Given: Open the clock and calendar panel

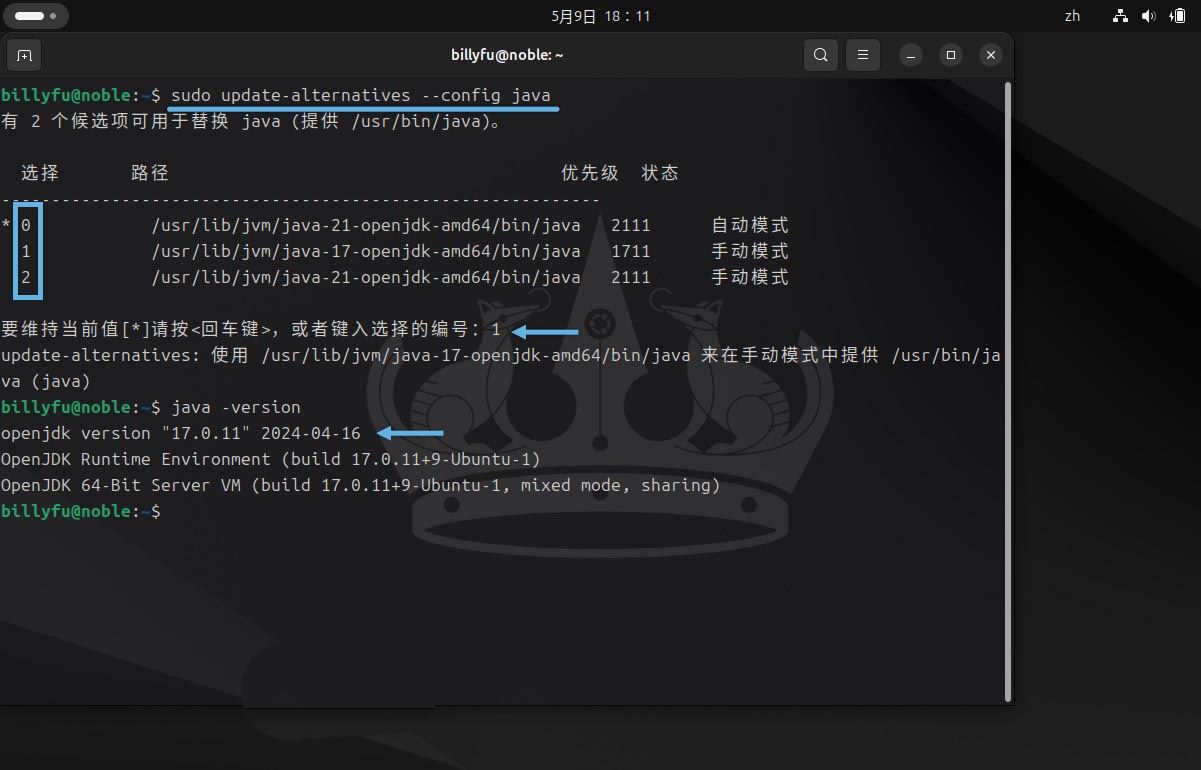Looking at the screenshot, I should pos(600,16).
